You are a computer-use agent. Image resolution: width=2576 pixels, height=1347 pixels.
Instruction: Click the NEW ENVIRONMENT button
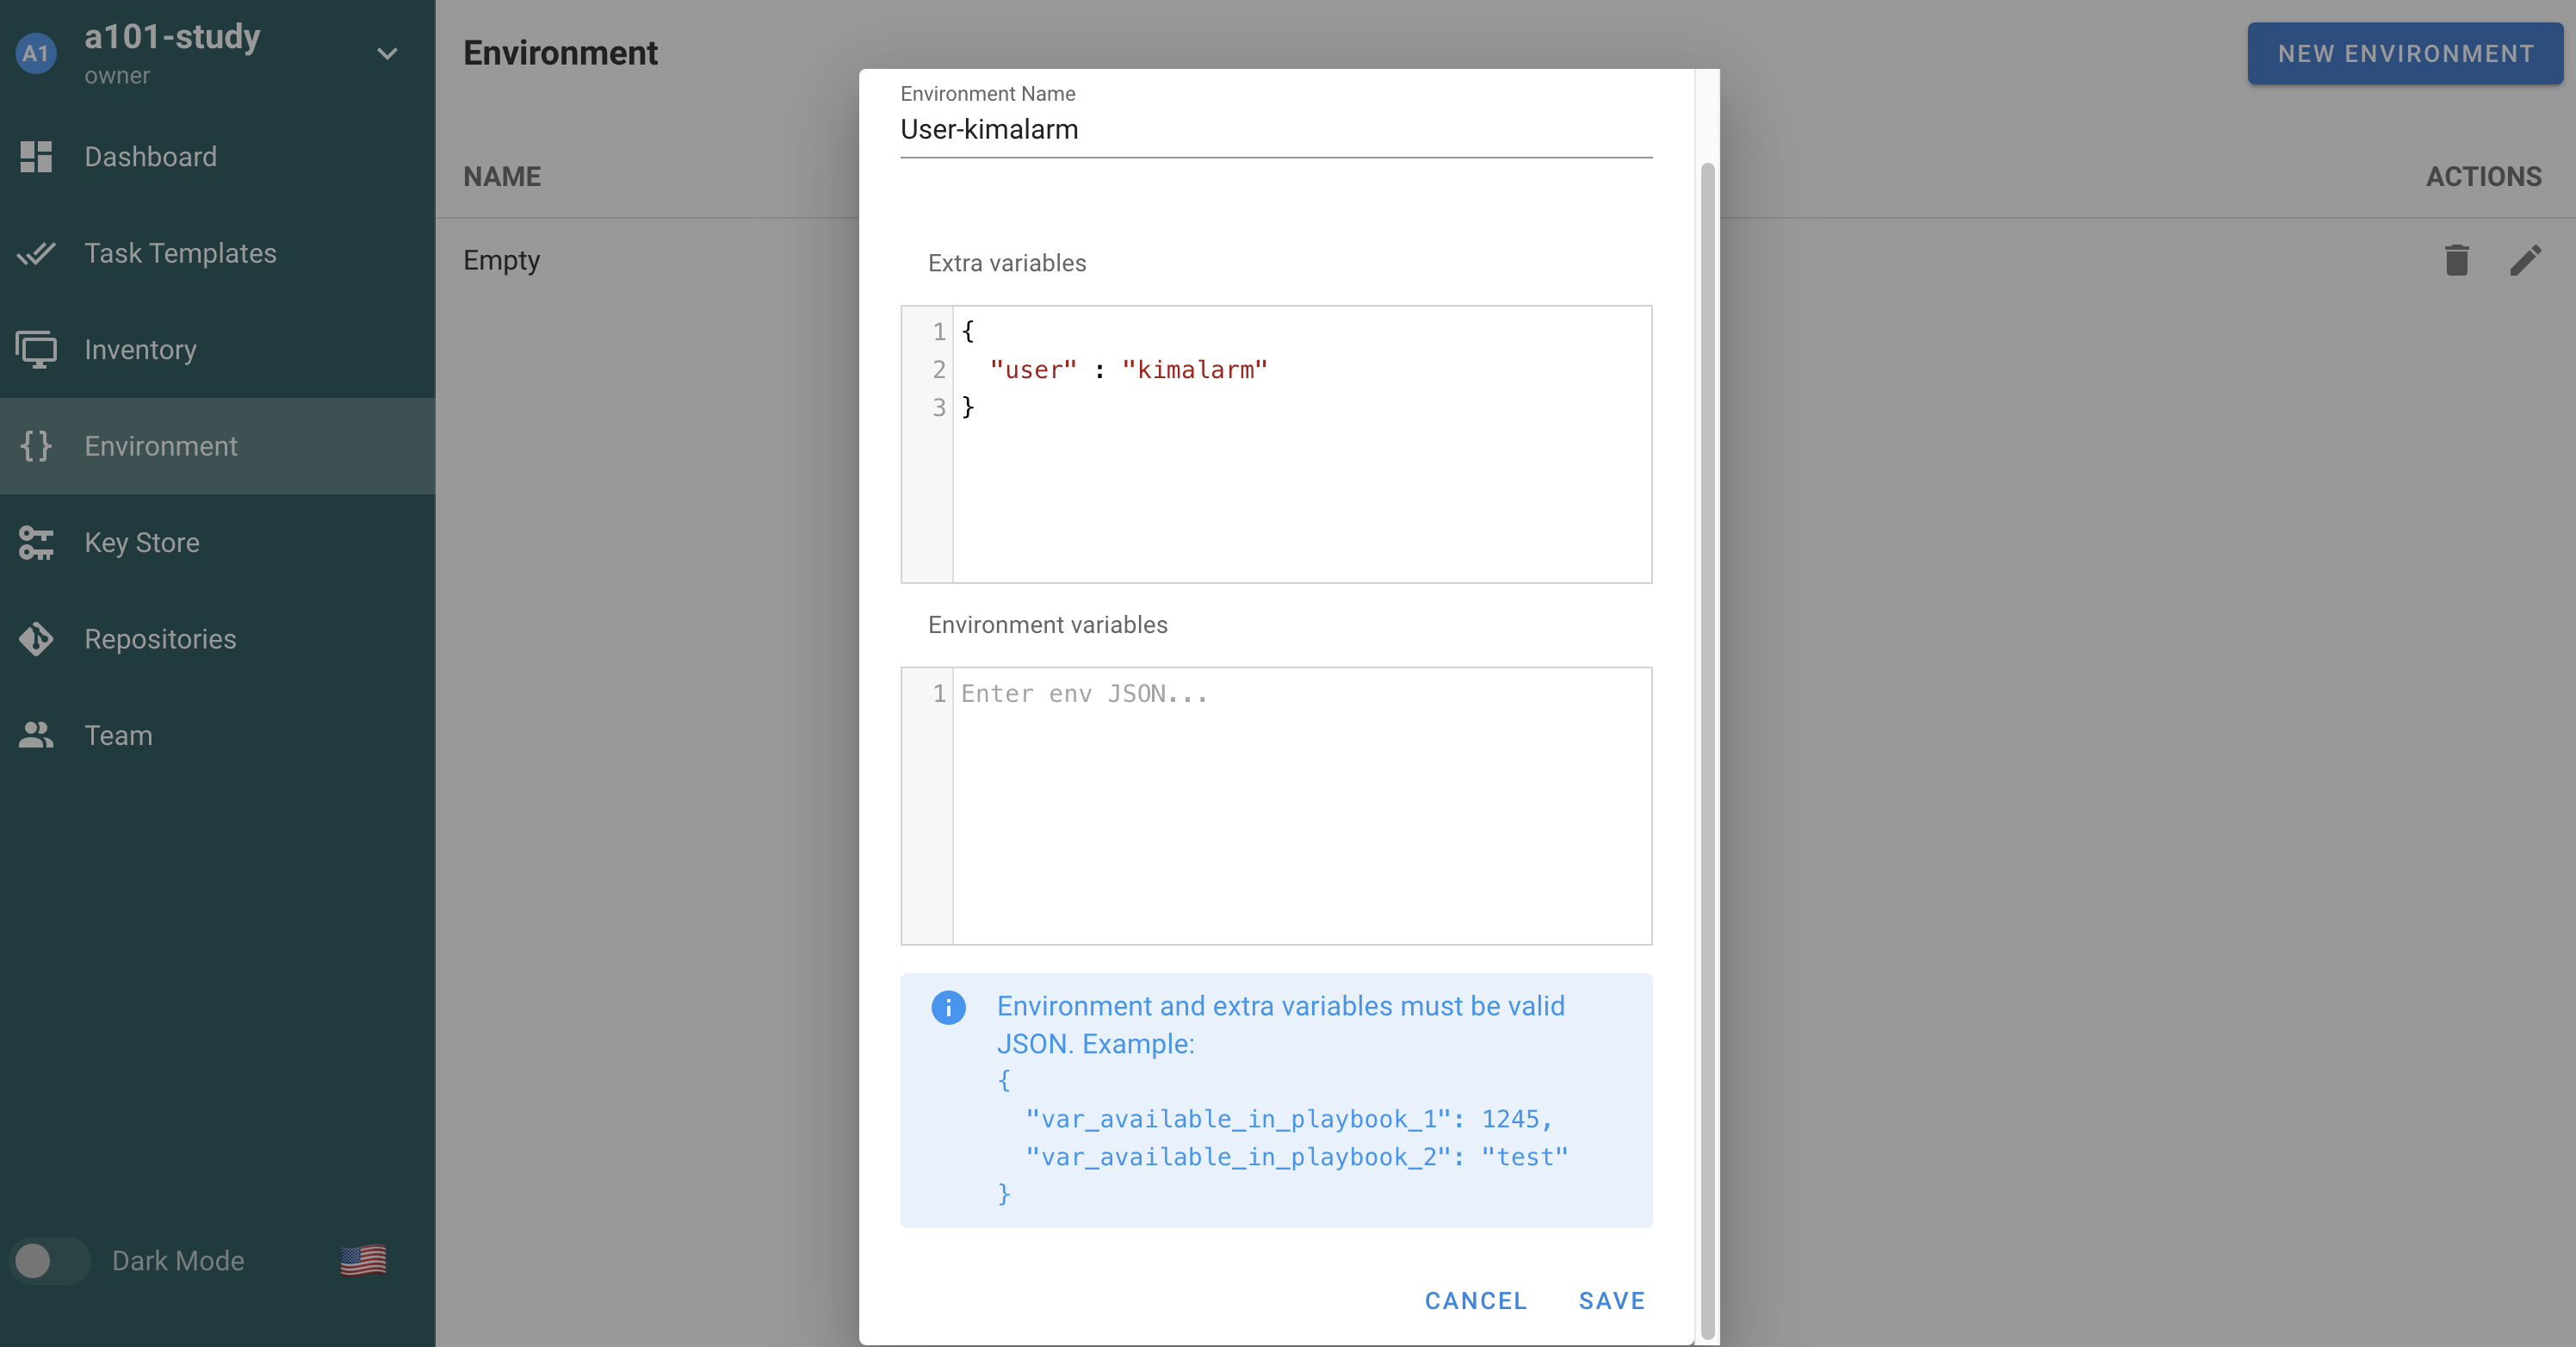2405,54
